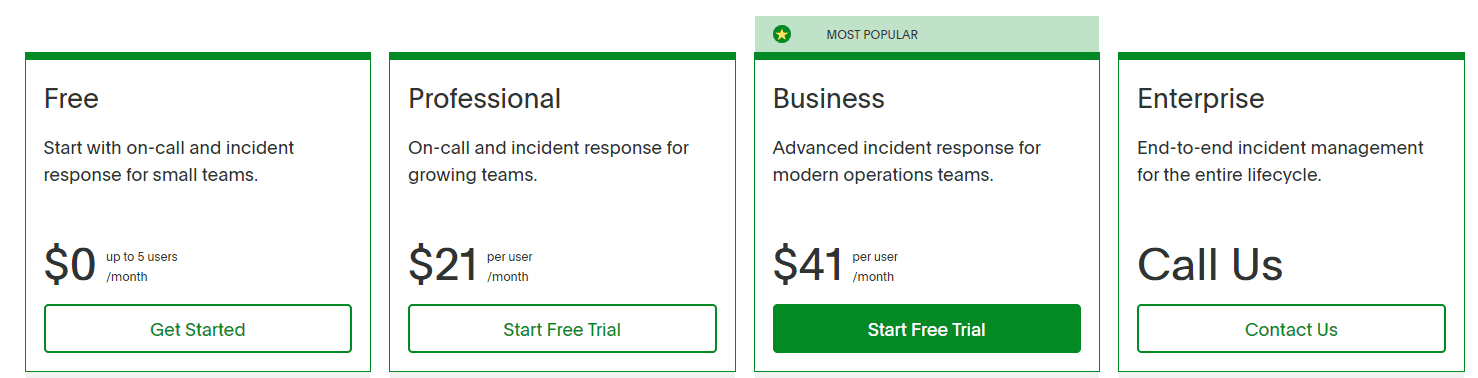1478x378 pixels.
Task: Click the 'End-to-end incident management' description
Action: [x=1280, y=161]
